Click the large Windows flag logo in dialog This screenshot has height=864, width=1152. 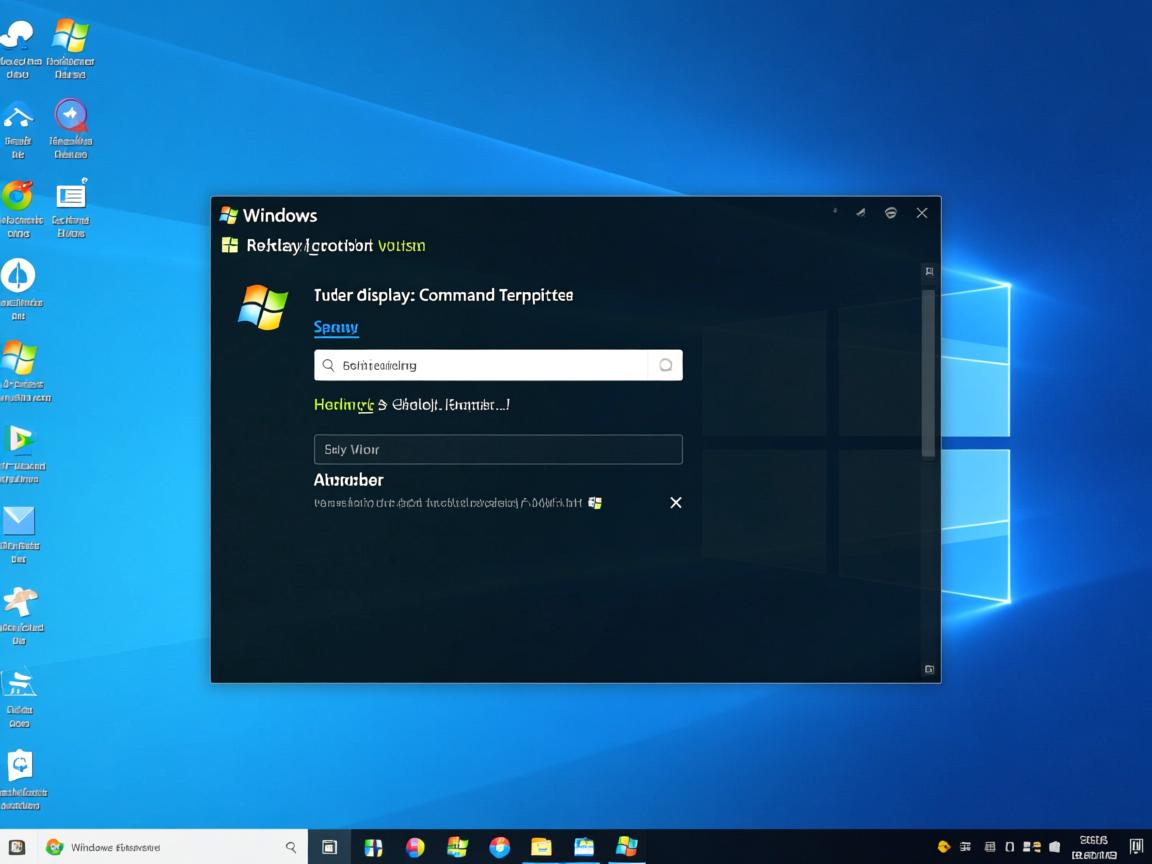point(263,306)
